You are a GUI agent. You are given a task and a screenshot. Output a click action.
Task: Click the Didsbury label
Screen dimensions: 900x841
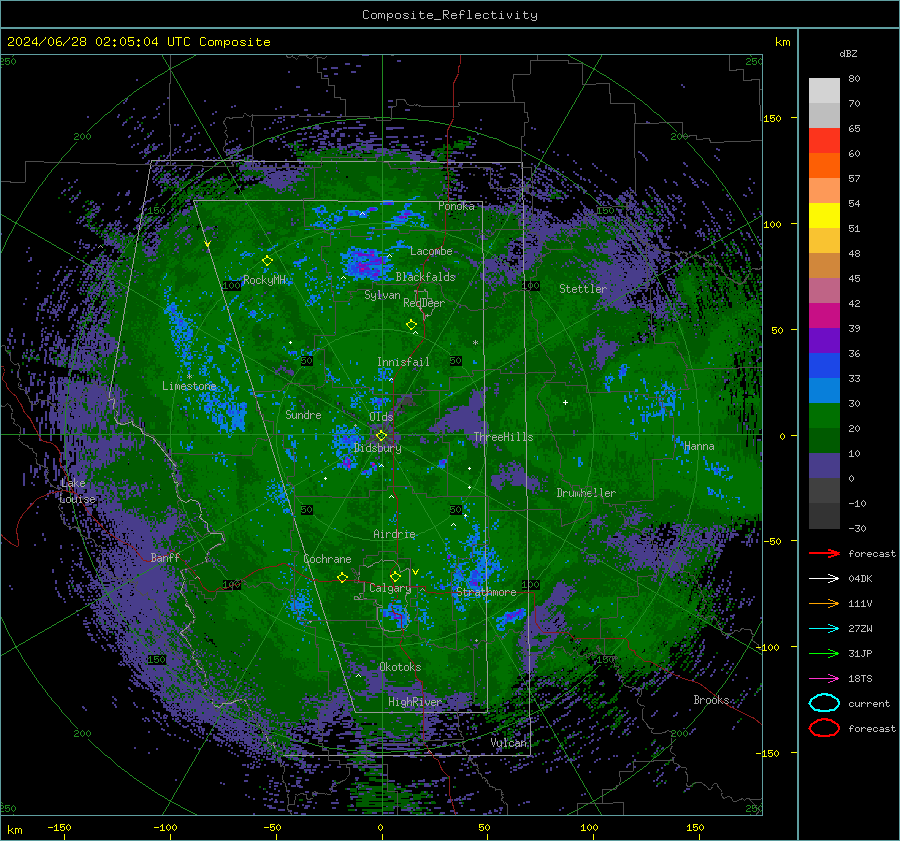[378, 448]
